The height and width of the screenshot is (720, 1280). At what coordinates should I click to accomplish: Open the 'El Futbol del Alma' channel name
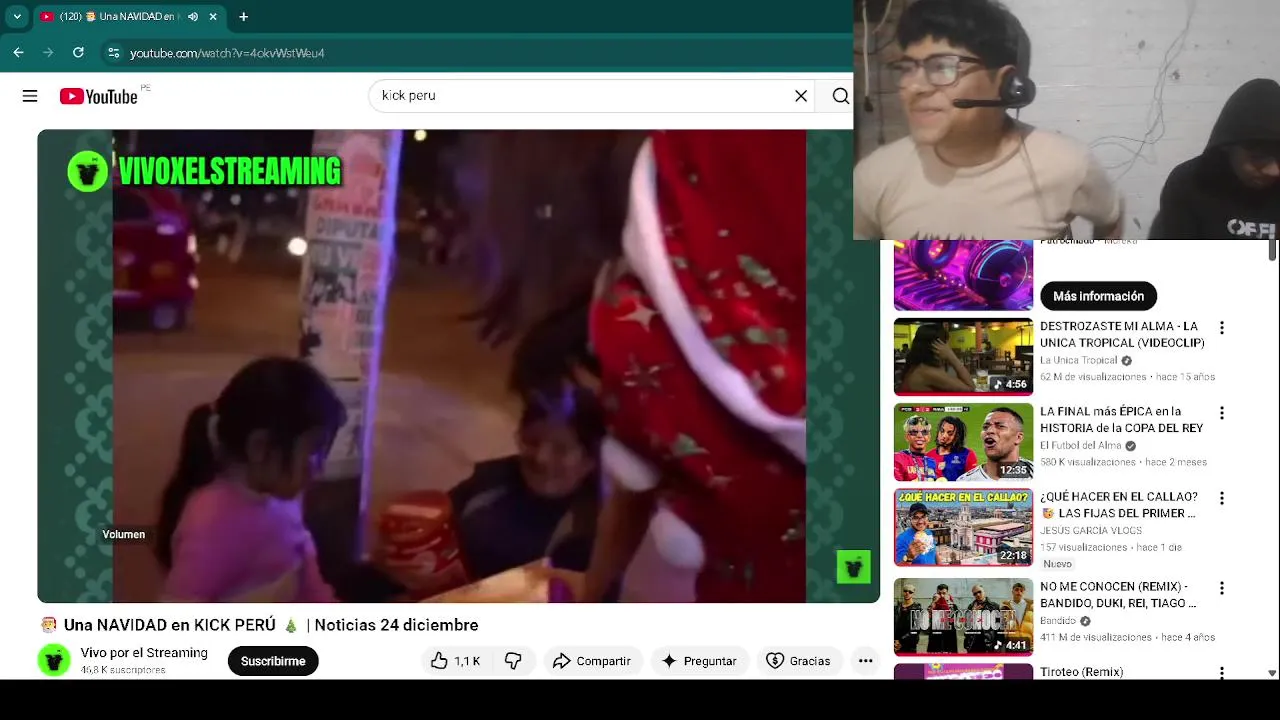click(1080, 446)
